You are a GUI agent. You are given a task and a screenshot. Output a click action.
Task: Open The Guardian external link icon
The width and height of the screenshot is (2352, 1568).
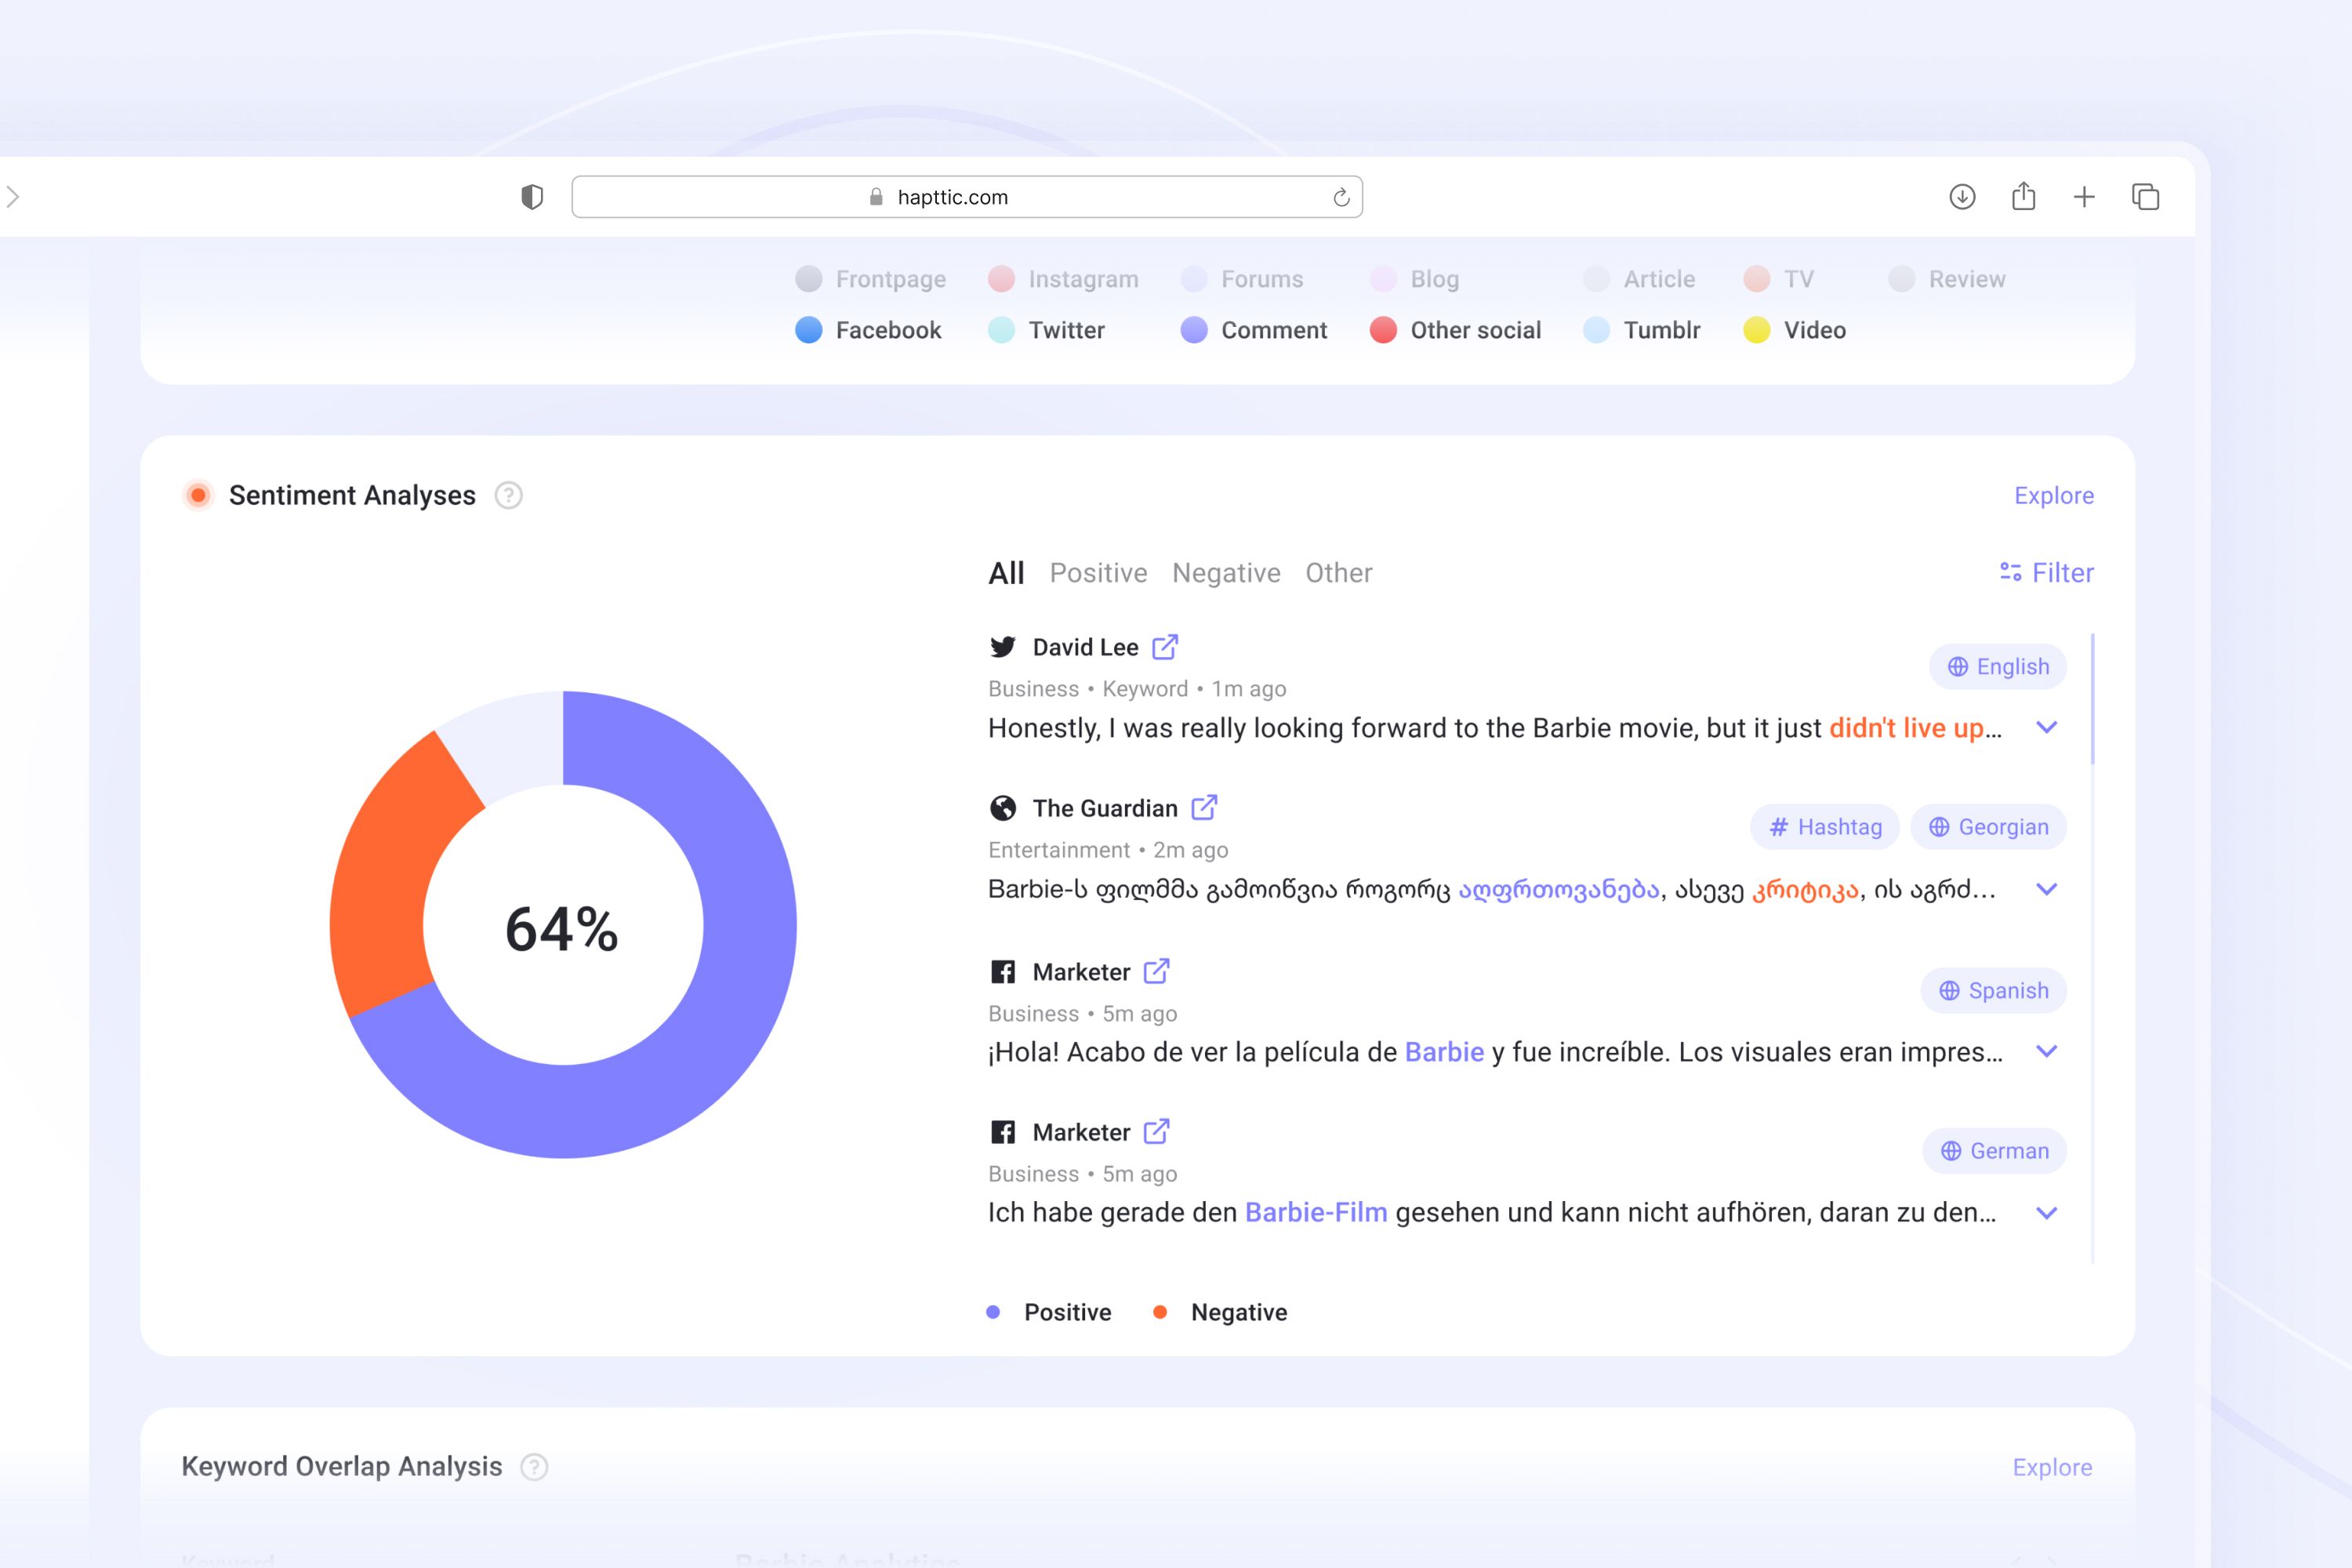(x=1204, y=807)
